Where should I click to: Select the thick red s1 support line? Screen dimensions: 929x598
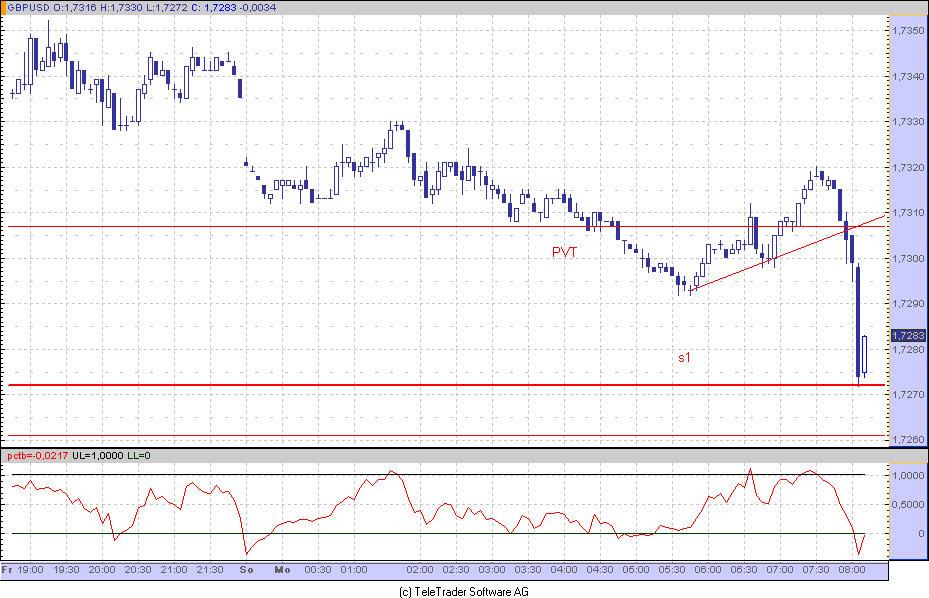(300, 385)
